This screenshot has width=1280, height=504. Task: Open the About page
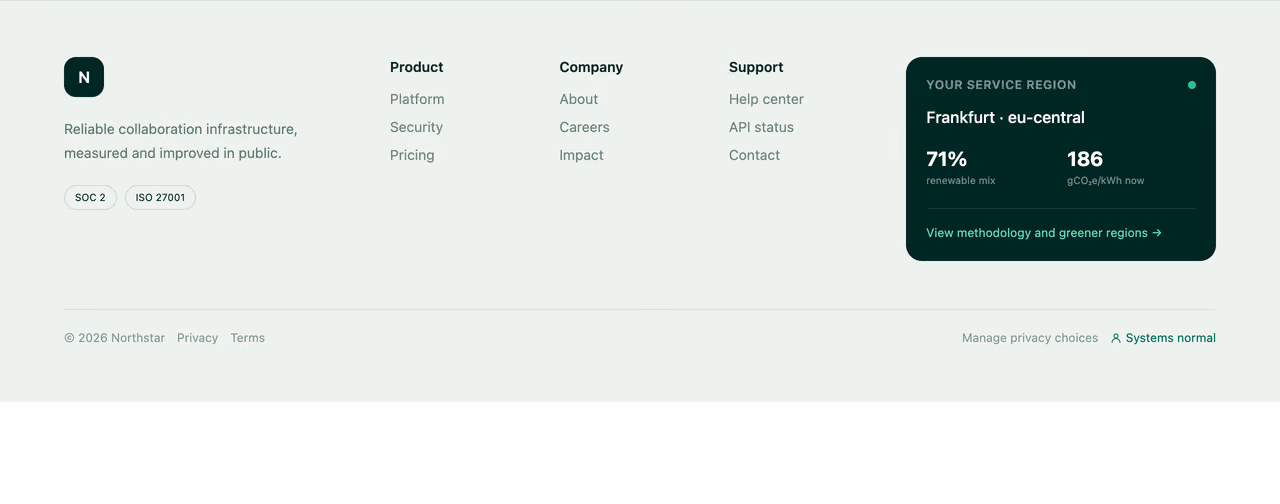coord(579,99)
